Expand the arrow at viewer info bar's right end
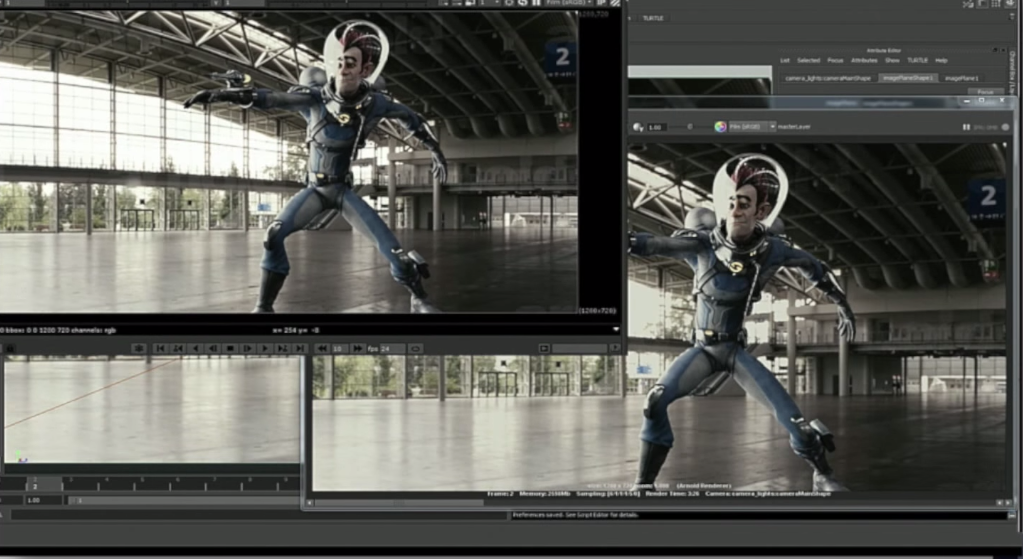The image size is (1023, 559). (616, 329)
